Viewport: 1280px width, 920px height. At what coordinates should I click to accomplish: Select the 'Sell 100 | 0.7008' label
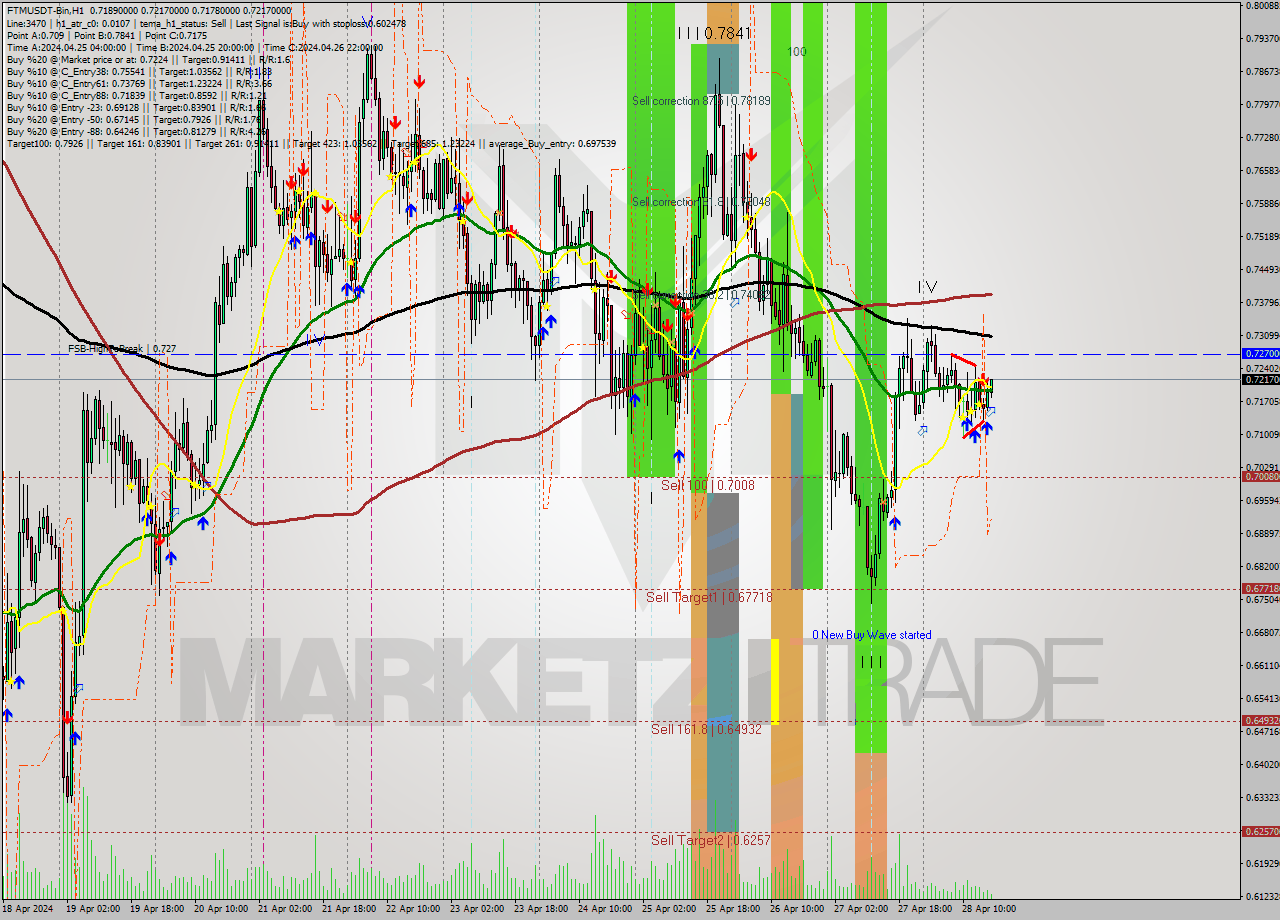[708, 485]
